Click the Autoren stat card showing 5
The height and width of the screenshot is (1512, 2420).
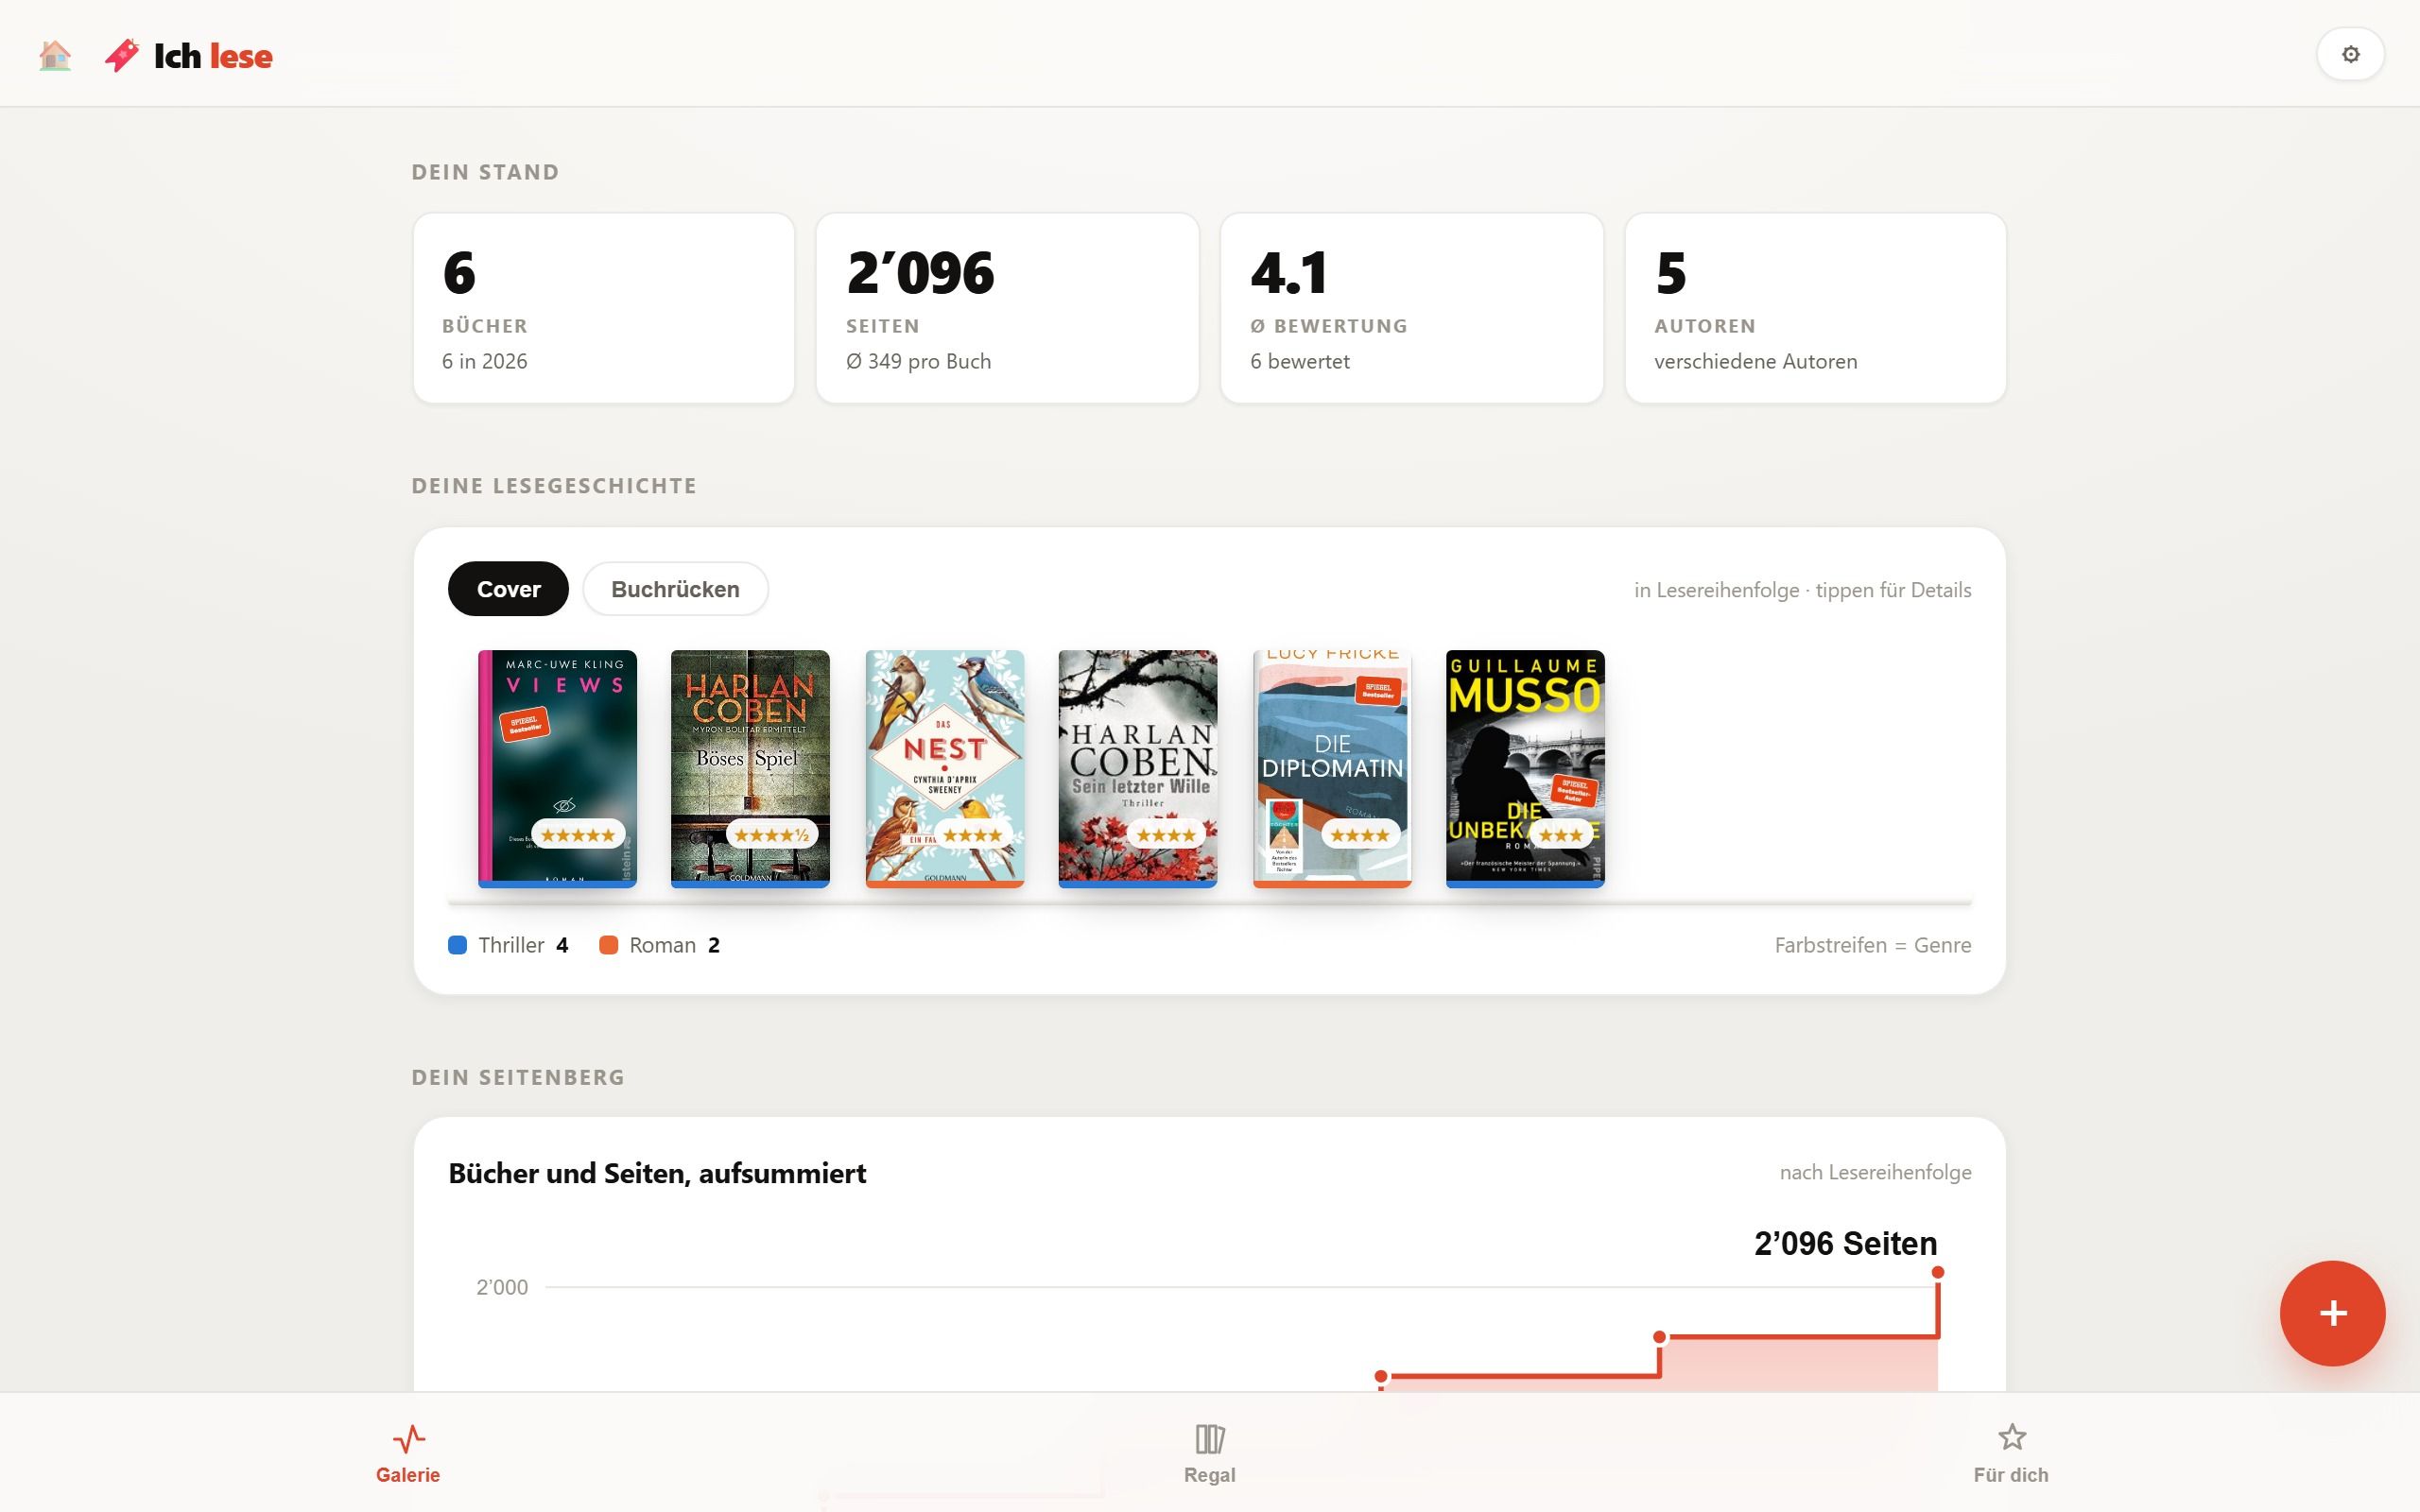[x=1816, y=308]
